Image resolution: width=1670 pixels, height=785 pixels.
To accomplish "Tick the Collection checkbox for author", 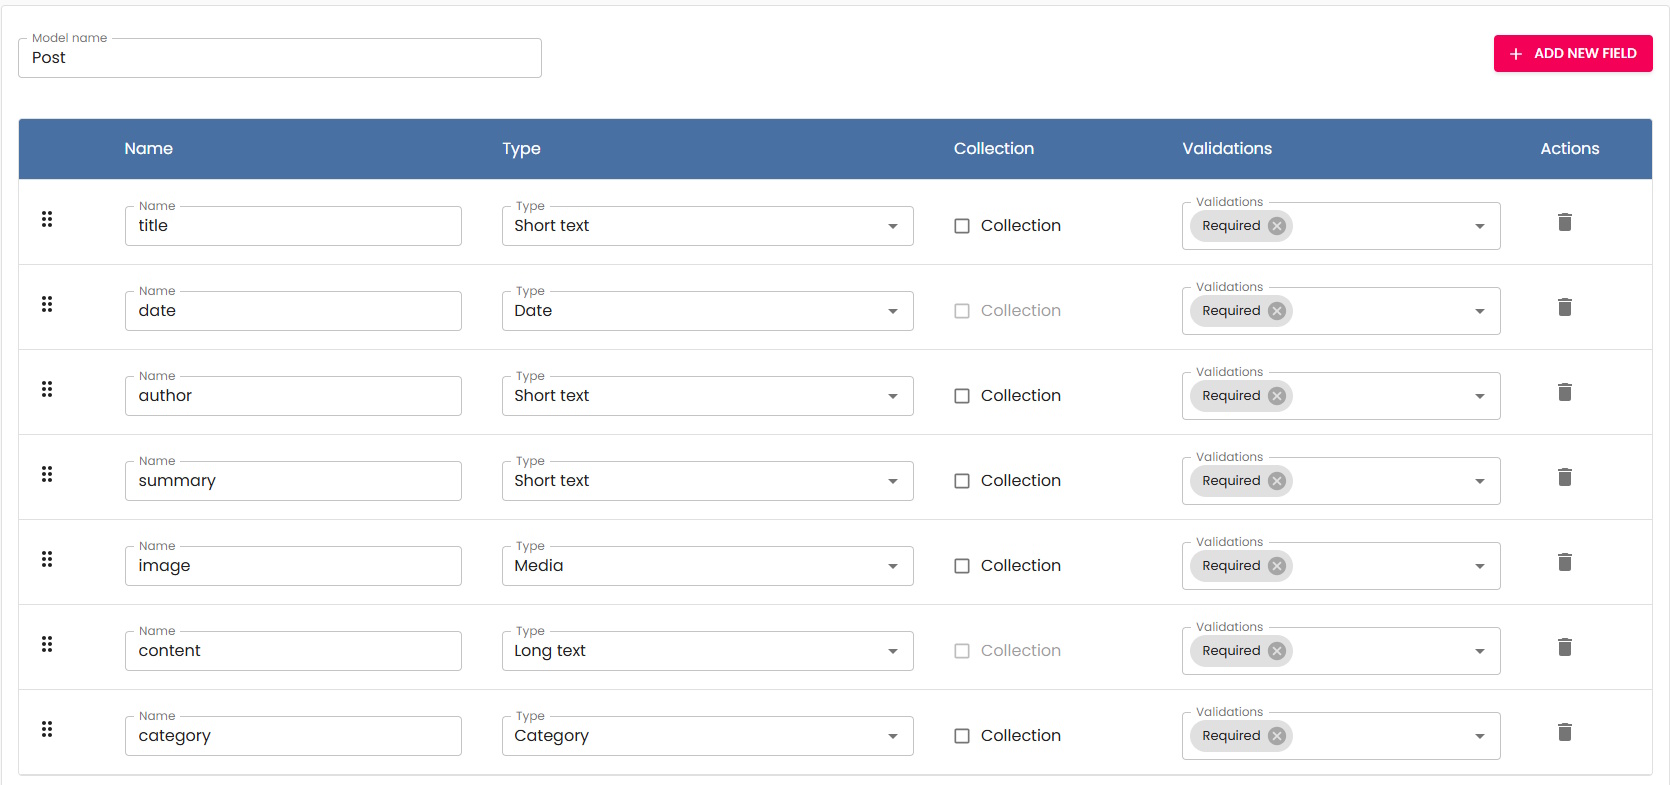I will point(962,396).
